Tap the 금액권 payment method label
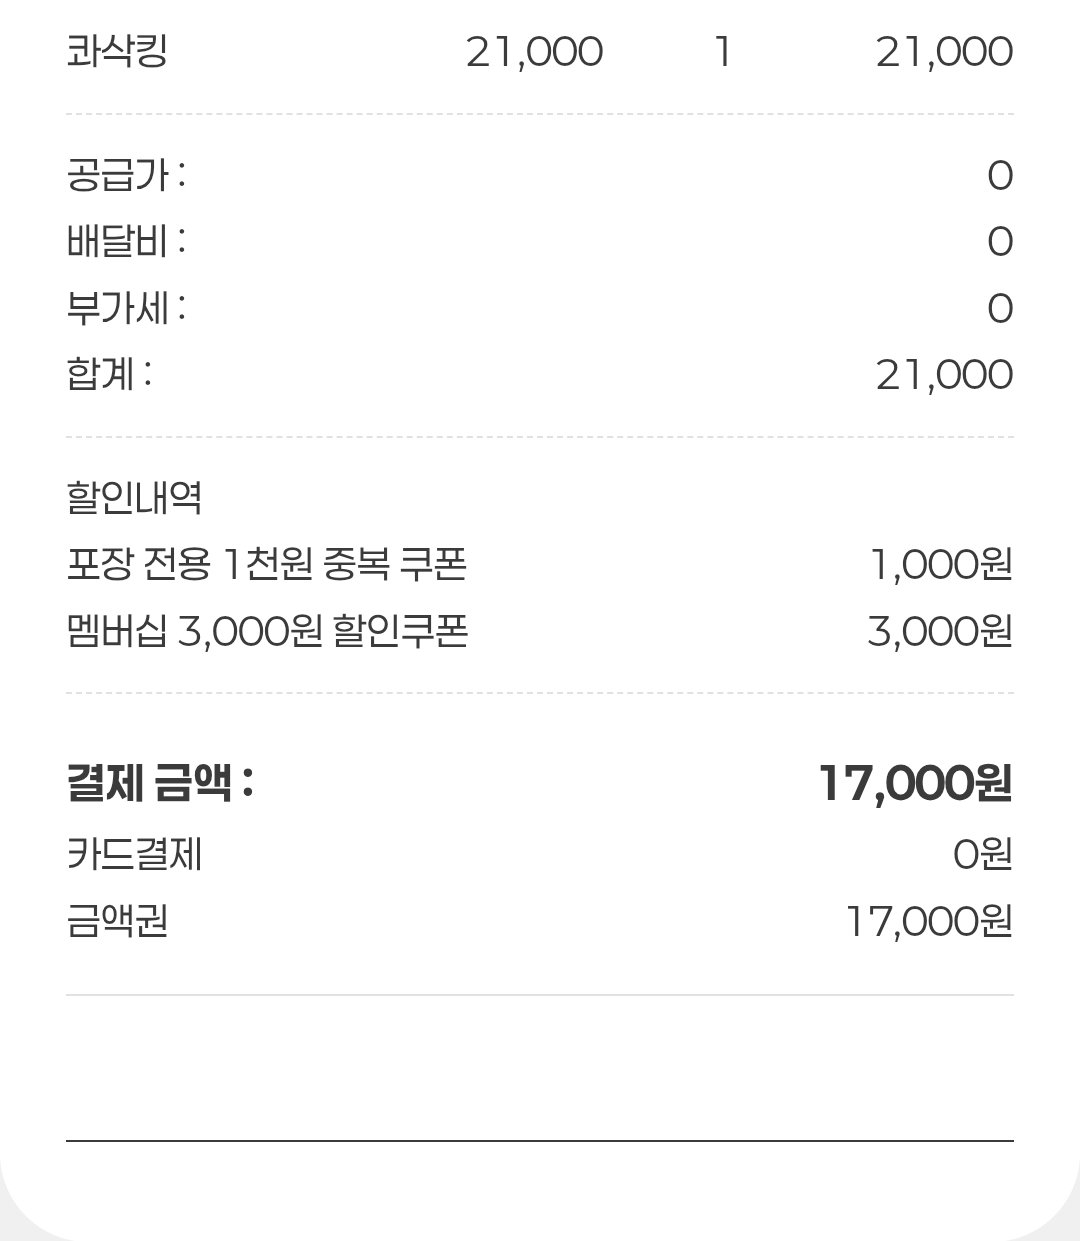Image resolution: width=1080 pixels, height=1241 pixels. point(116,920)
